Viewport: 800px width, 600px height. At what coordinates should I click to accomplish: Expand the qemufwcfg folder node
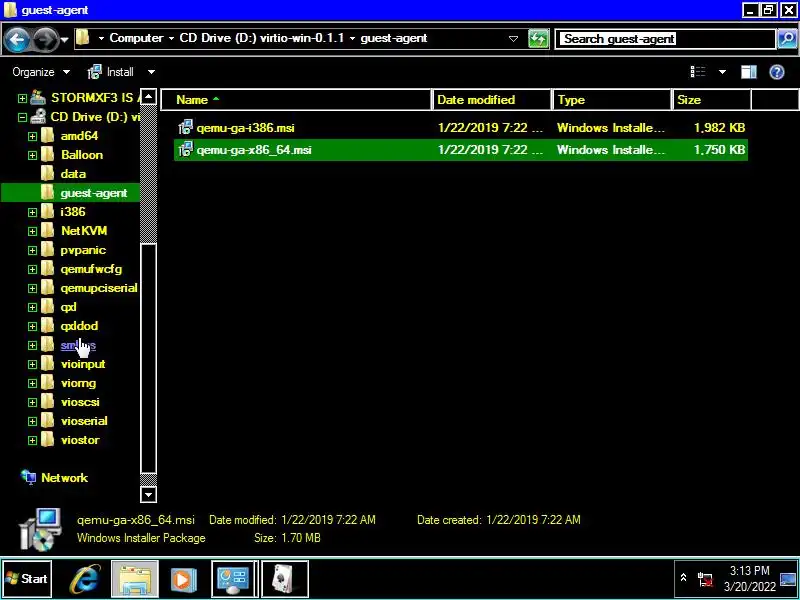(32, 269)
